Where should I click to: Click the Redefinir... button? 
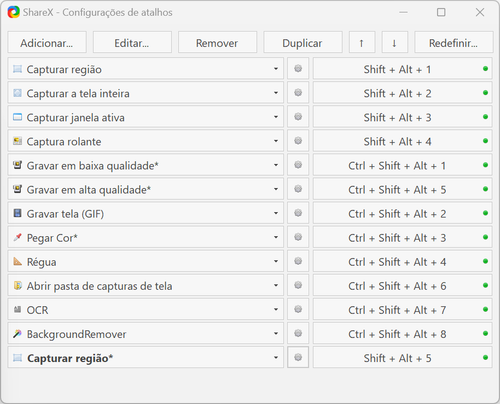(x=453, y=42)
